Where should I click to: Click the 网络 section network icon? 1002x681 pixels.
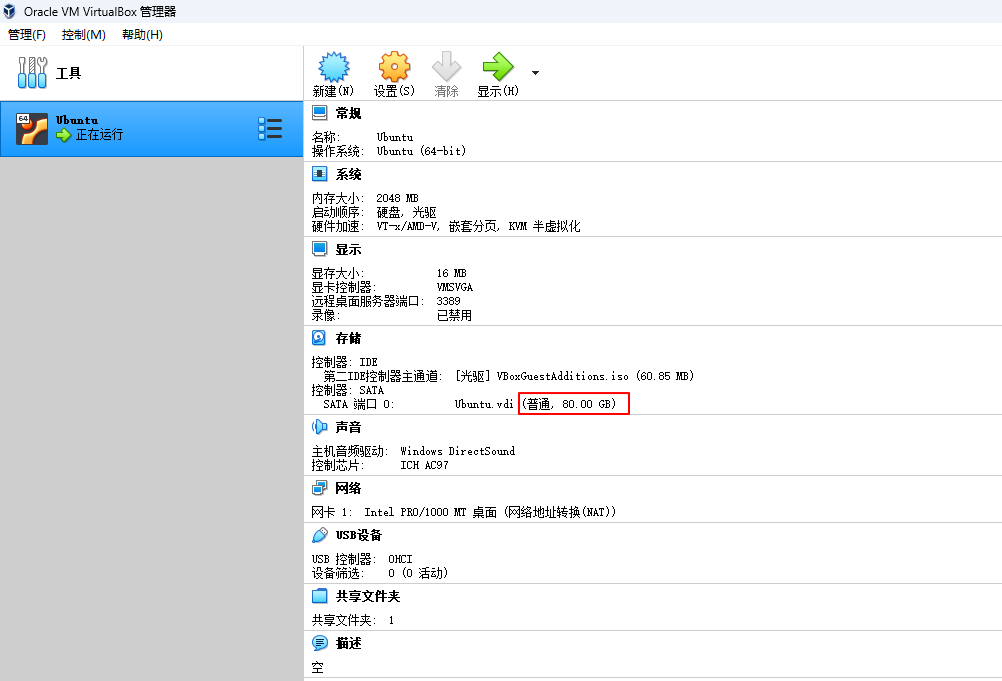(x=320, y=488)
